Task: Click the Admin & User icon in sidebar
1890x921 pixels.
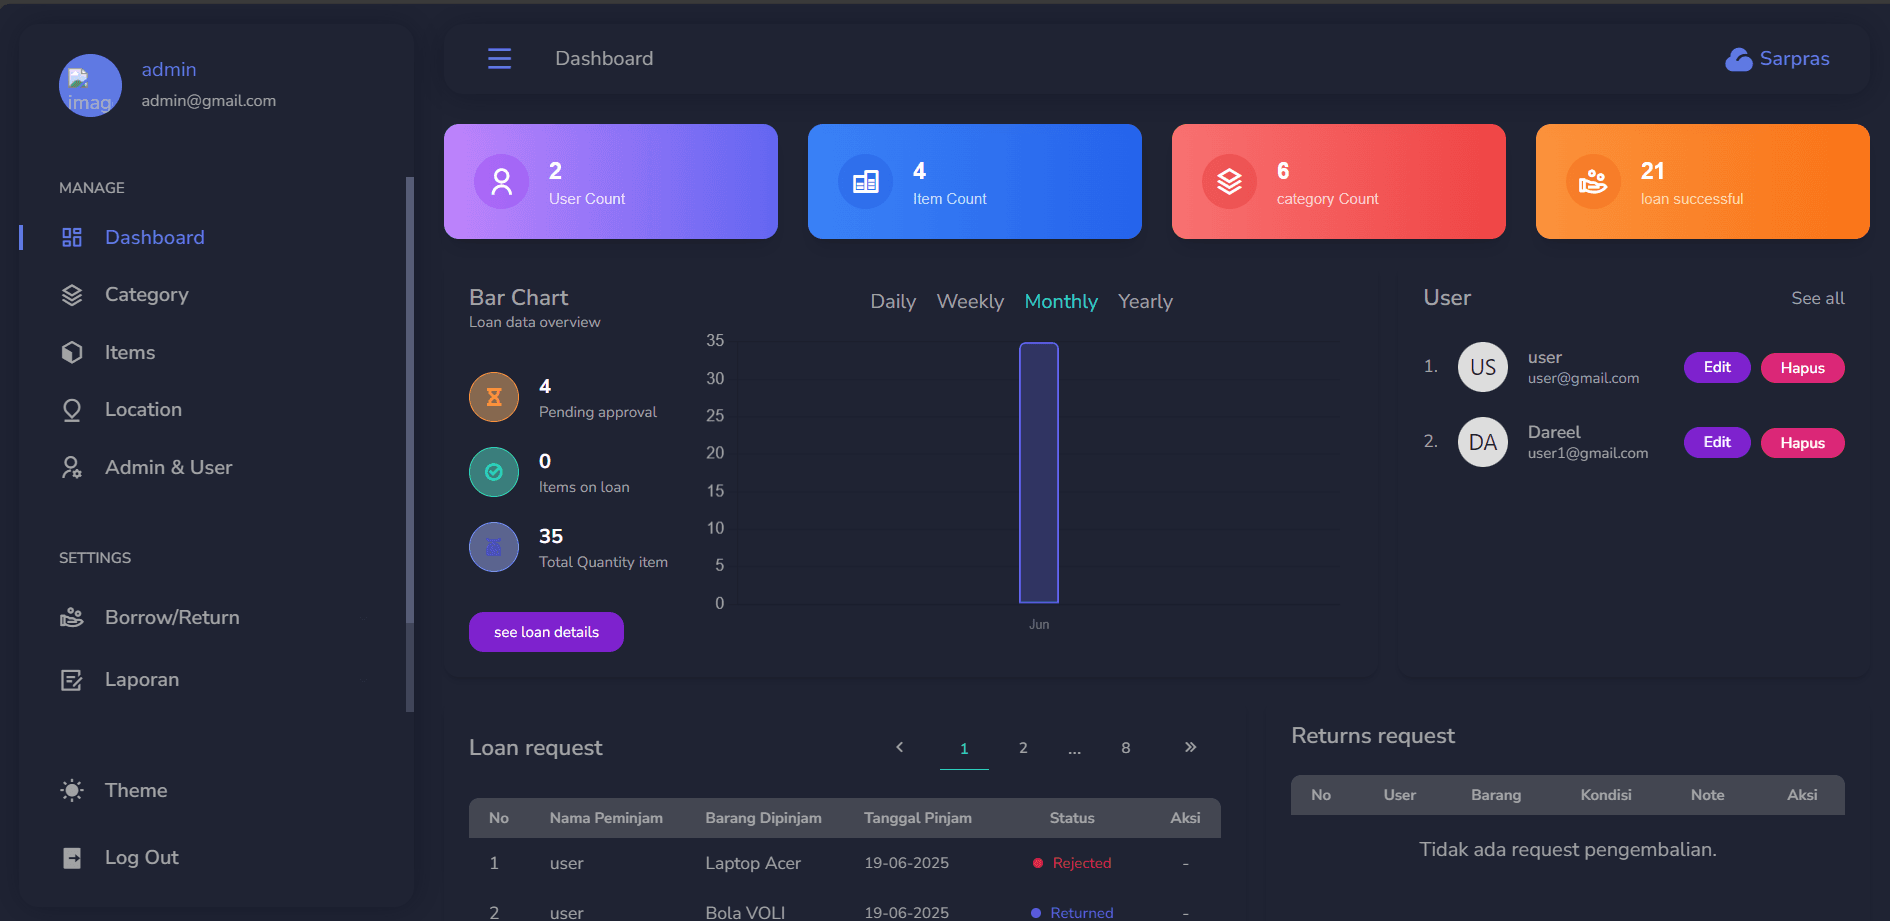Action: coord(72,467)
